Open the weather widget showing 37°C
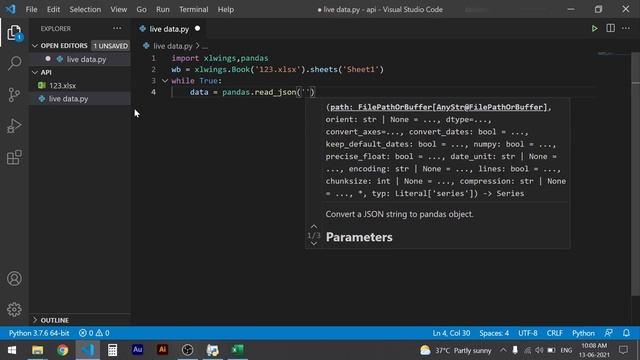 [x=455, y=350]
